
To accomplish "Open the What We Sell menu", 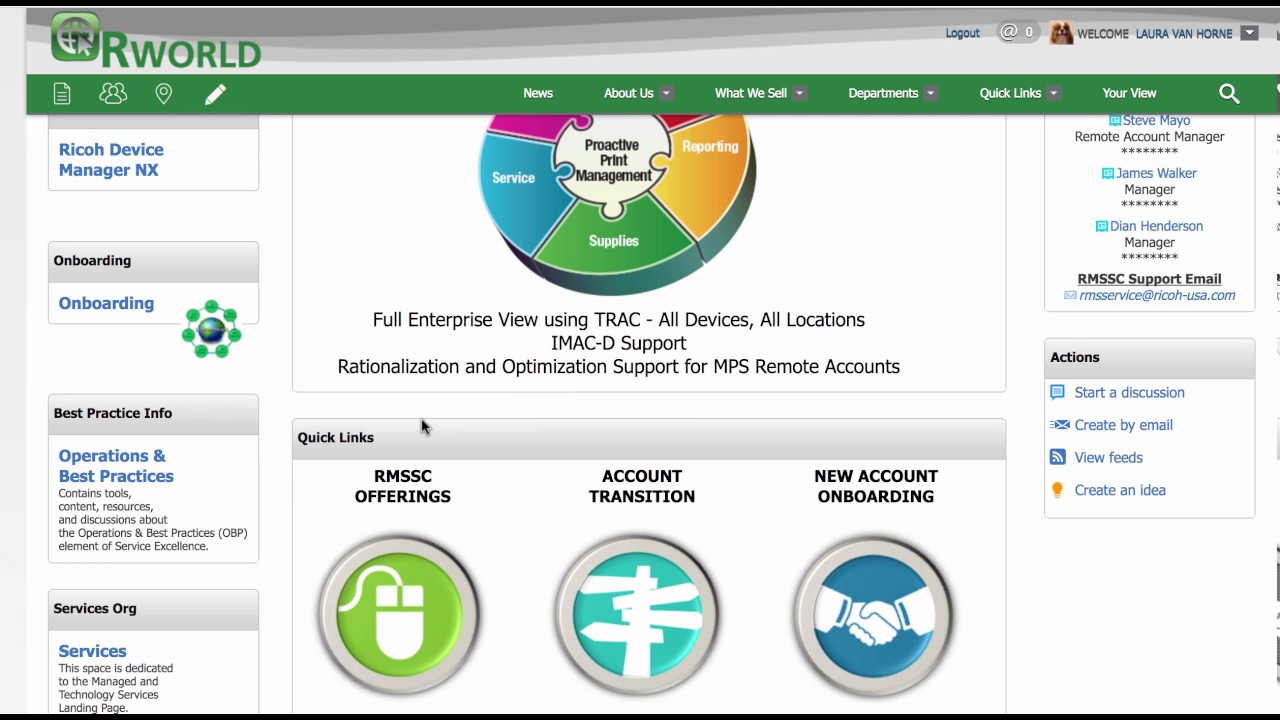I will coord(750,93).
